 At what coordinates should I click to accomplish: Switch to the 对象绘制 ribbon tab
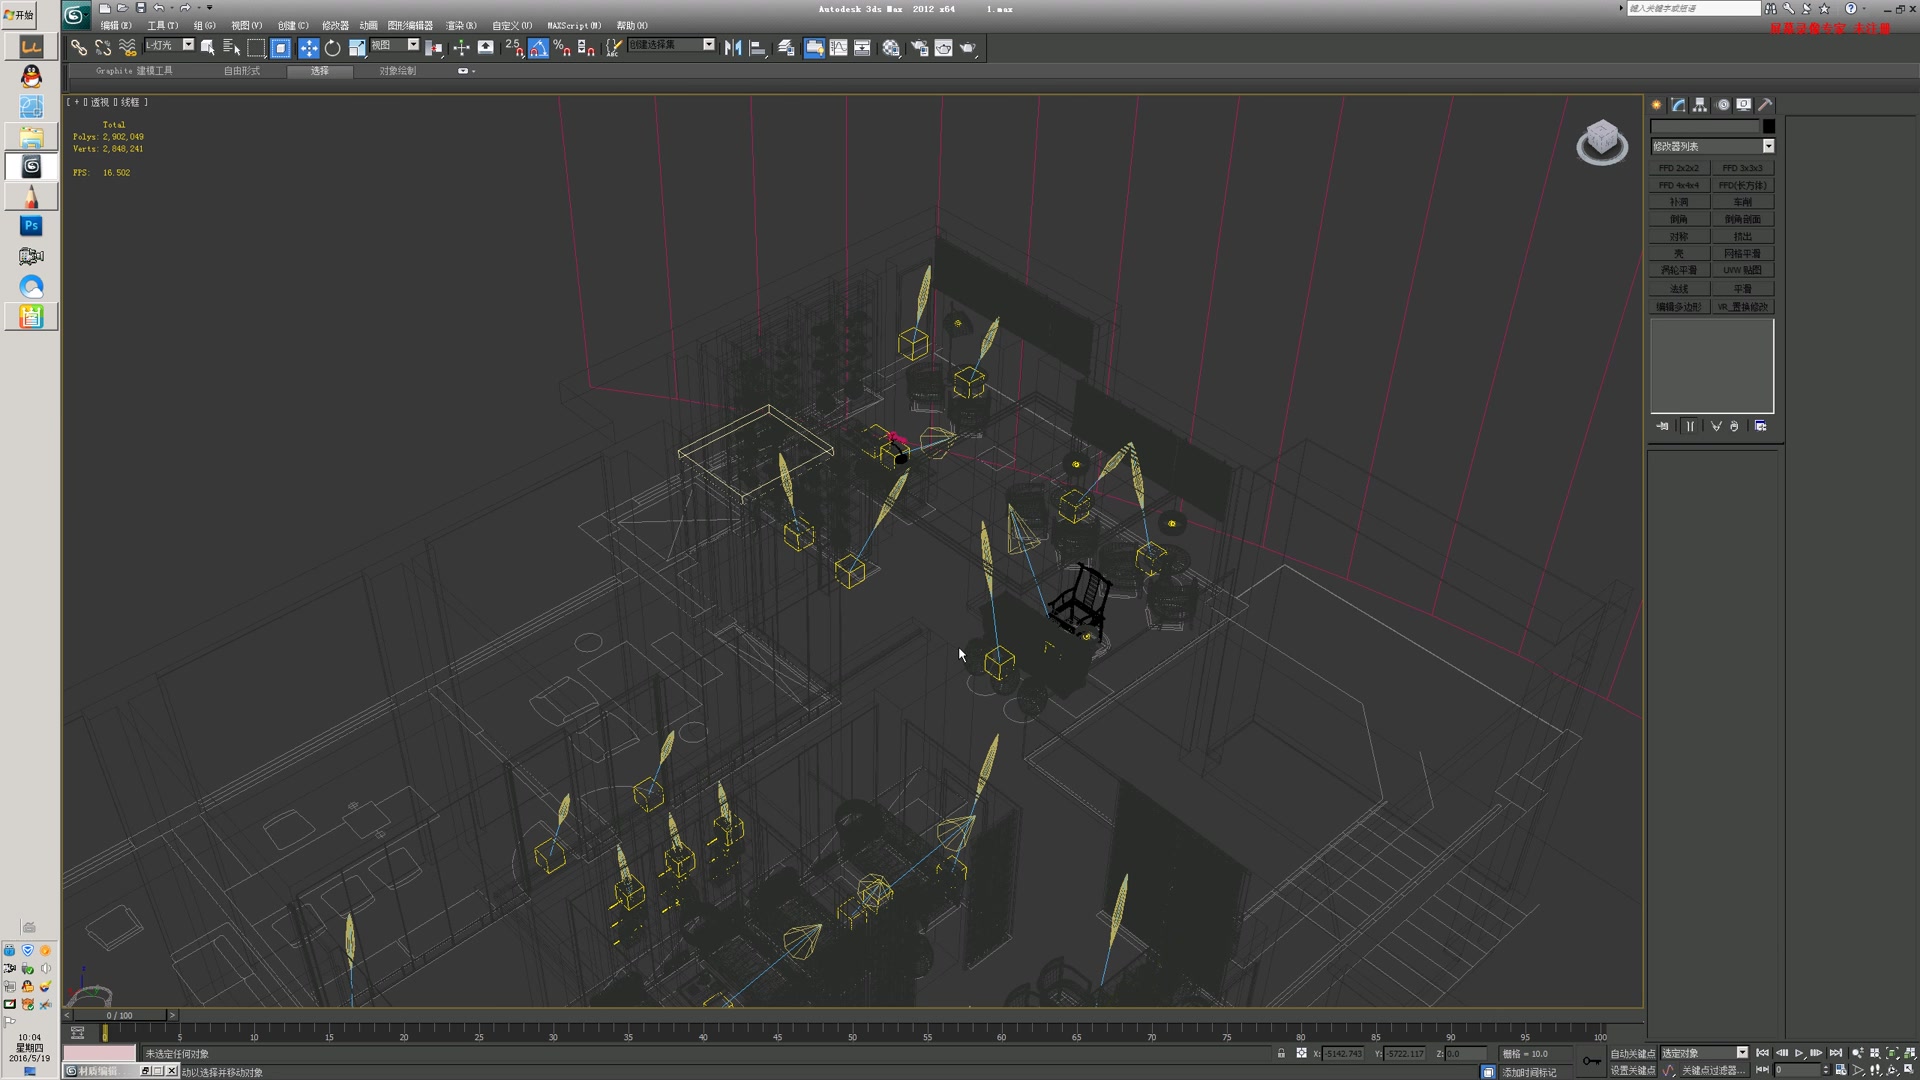click(397, 71)
